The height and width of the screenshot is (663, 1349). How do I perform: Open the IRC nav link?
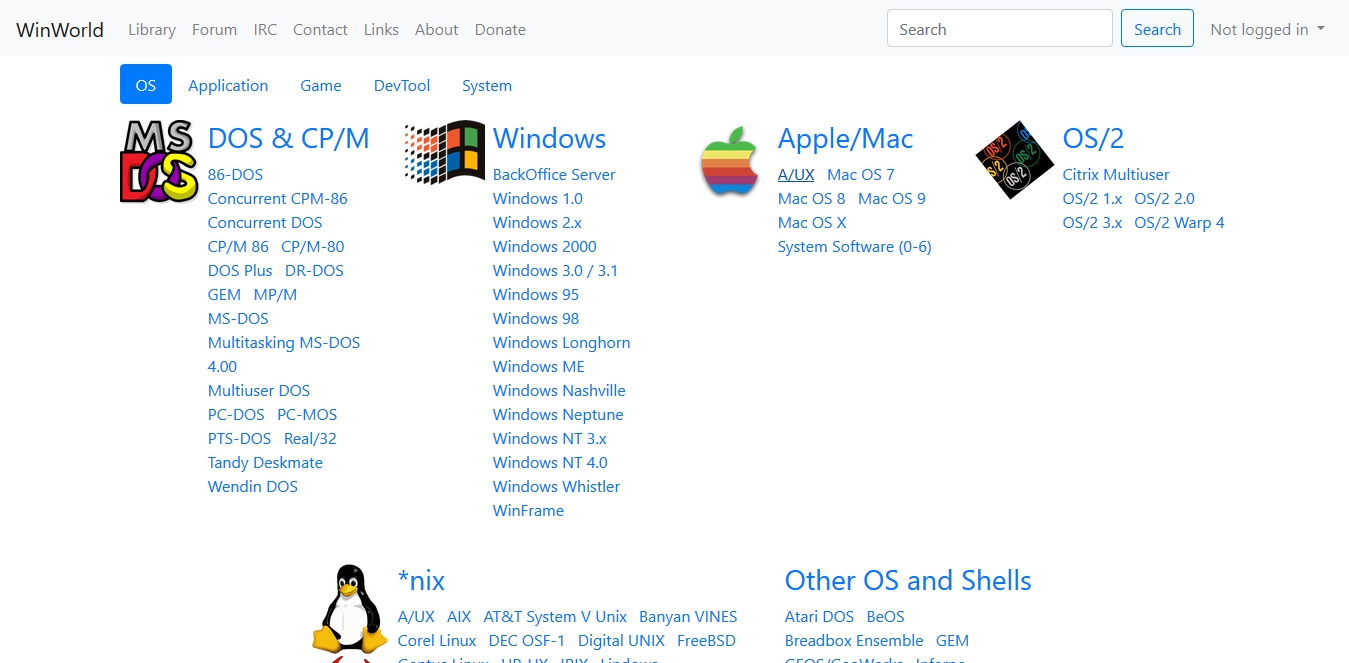tap(265, 29)
